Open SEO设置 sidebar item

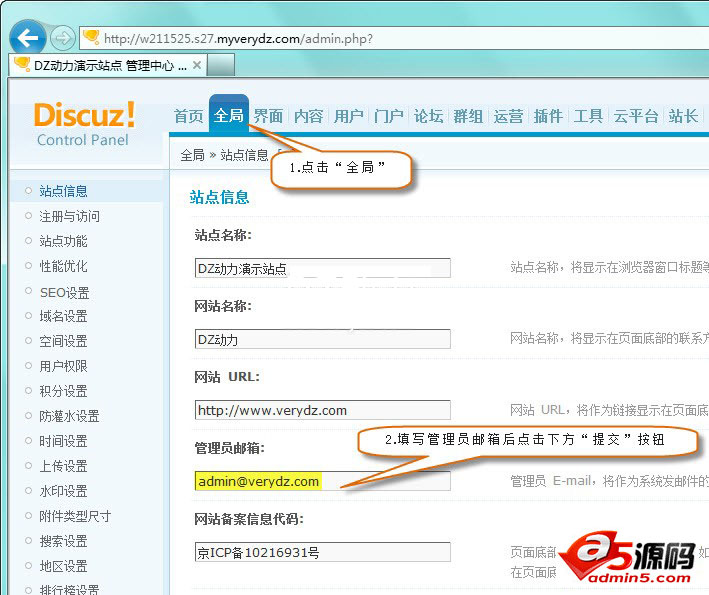64,293
